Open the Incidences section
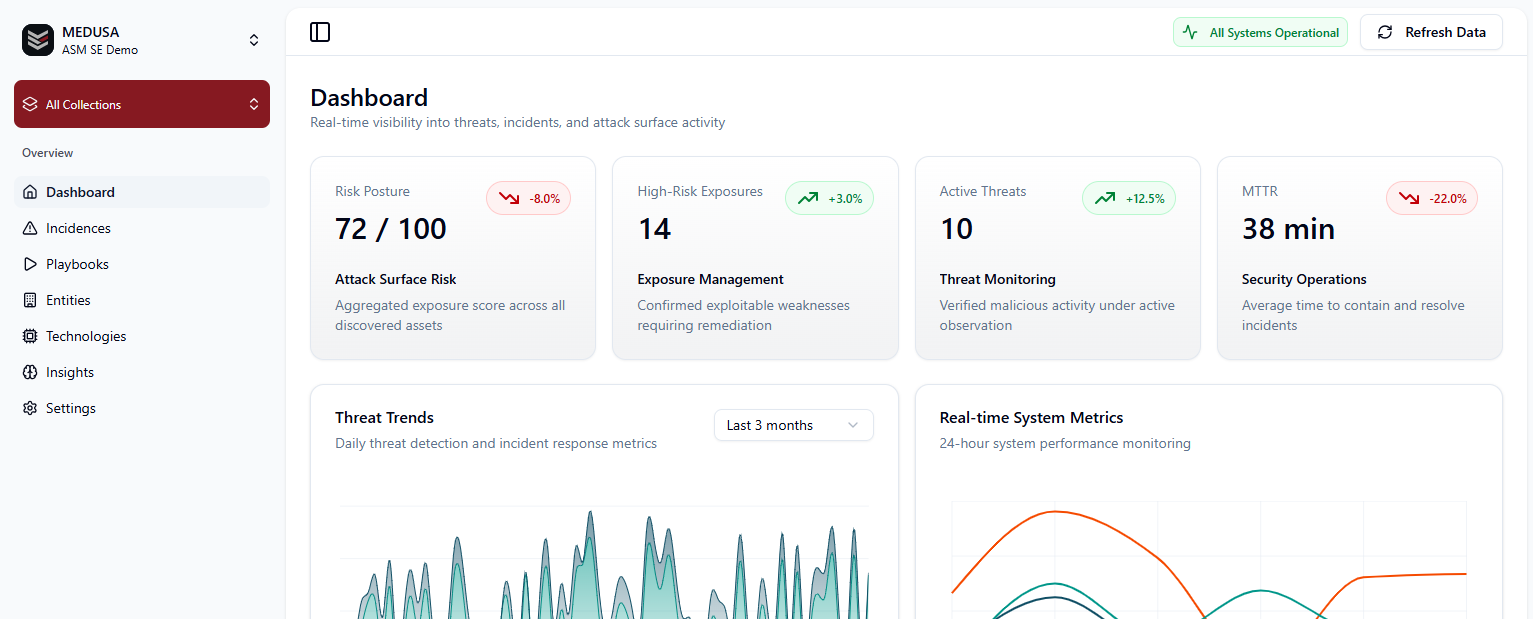 (77, 228)
